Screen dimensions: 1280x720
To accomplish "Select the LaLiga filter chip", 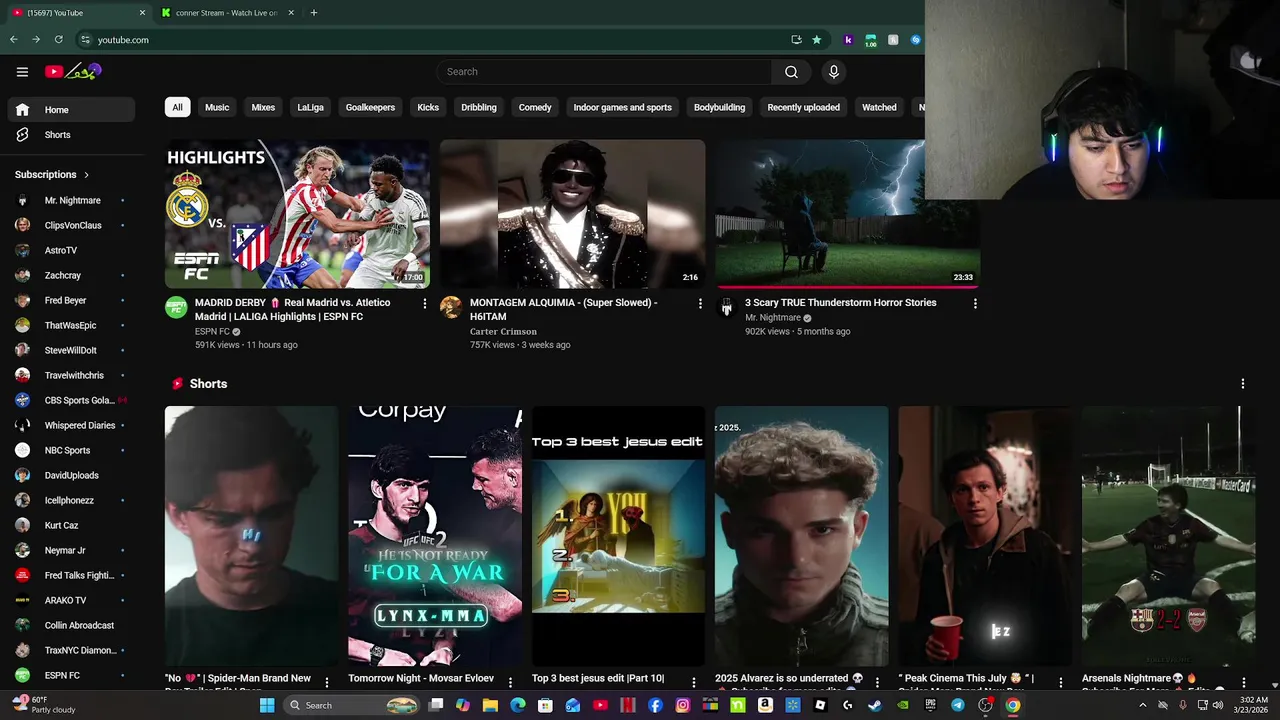I will [x=310, y=107].
